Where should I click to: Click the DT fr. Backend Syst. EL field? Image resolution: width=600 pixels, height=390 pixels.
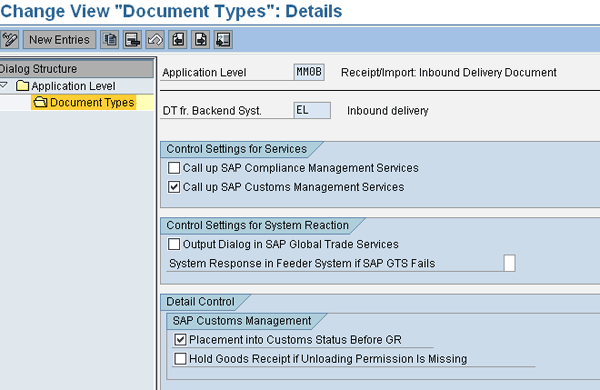point(312,110)
